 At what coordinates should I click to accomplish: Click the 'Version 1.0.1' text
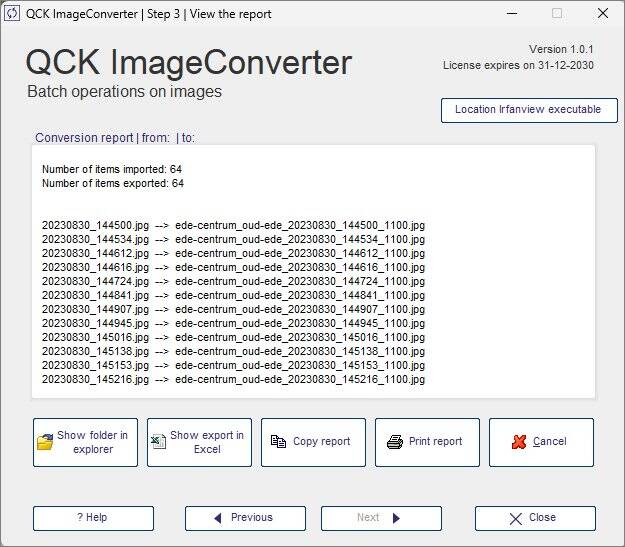click(x=561, y=49)
